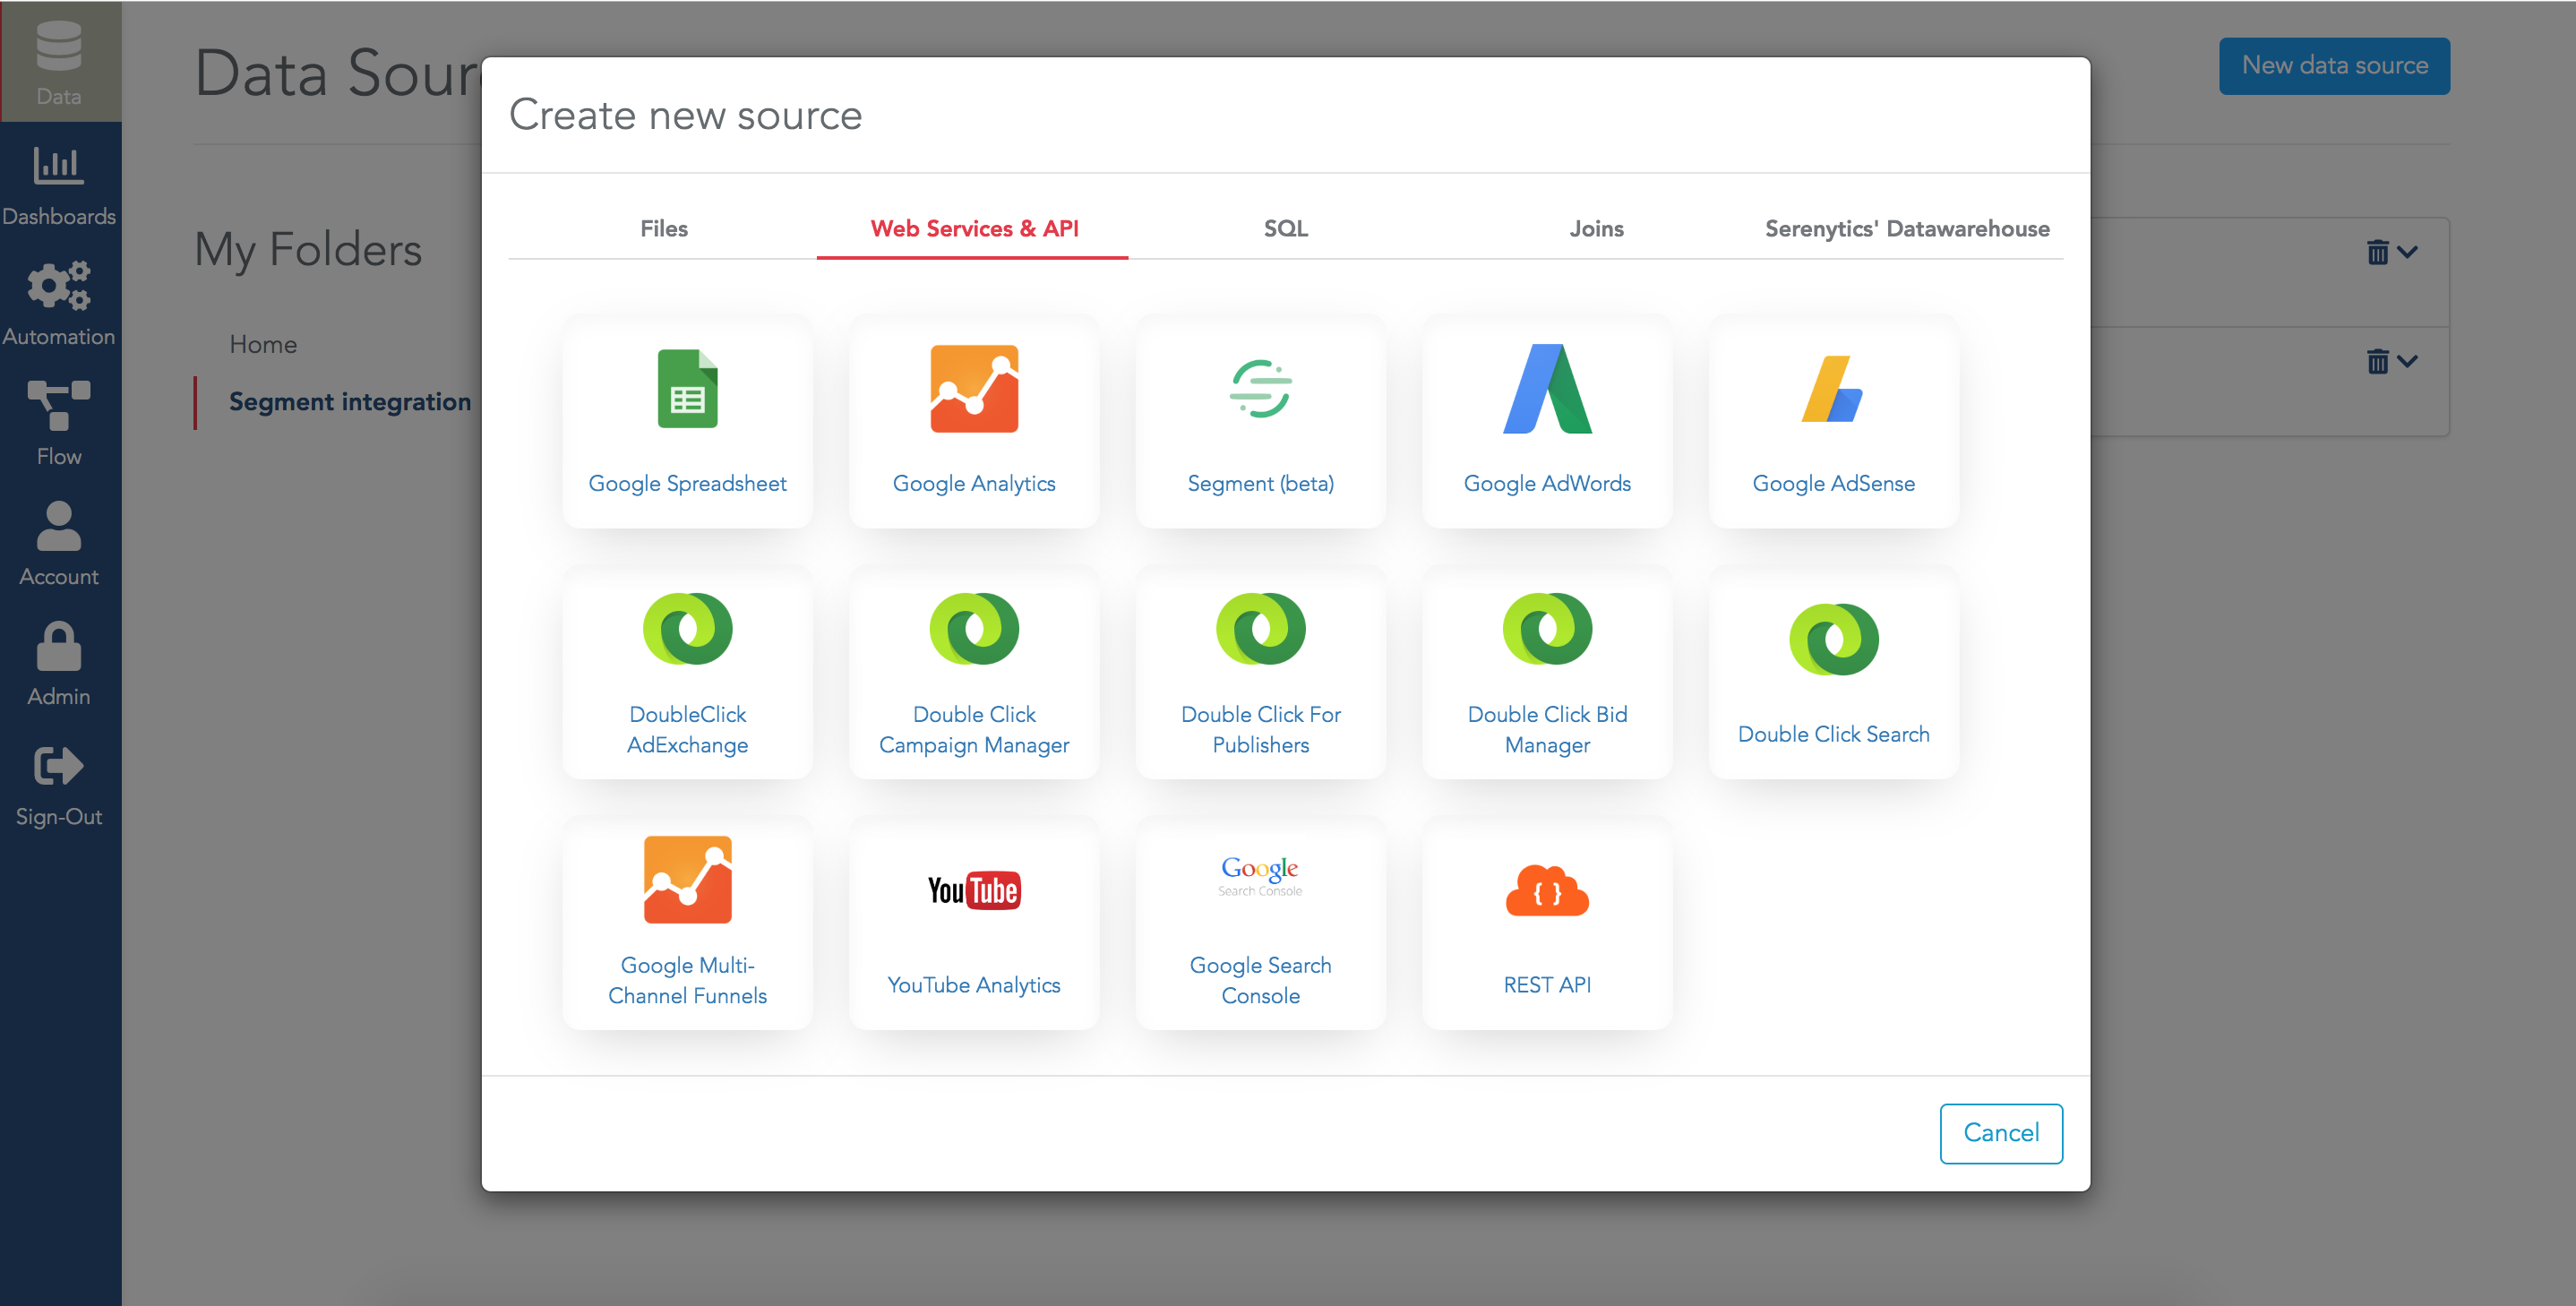
Task: Switch to the Files tab
Action: (x=664, y=229)
